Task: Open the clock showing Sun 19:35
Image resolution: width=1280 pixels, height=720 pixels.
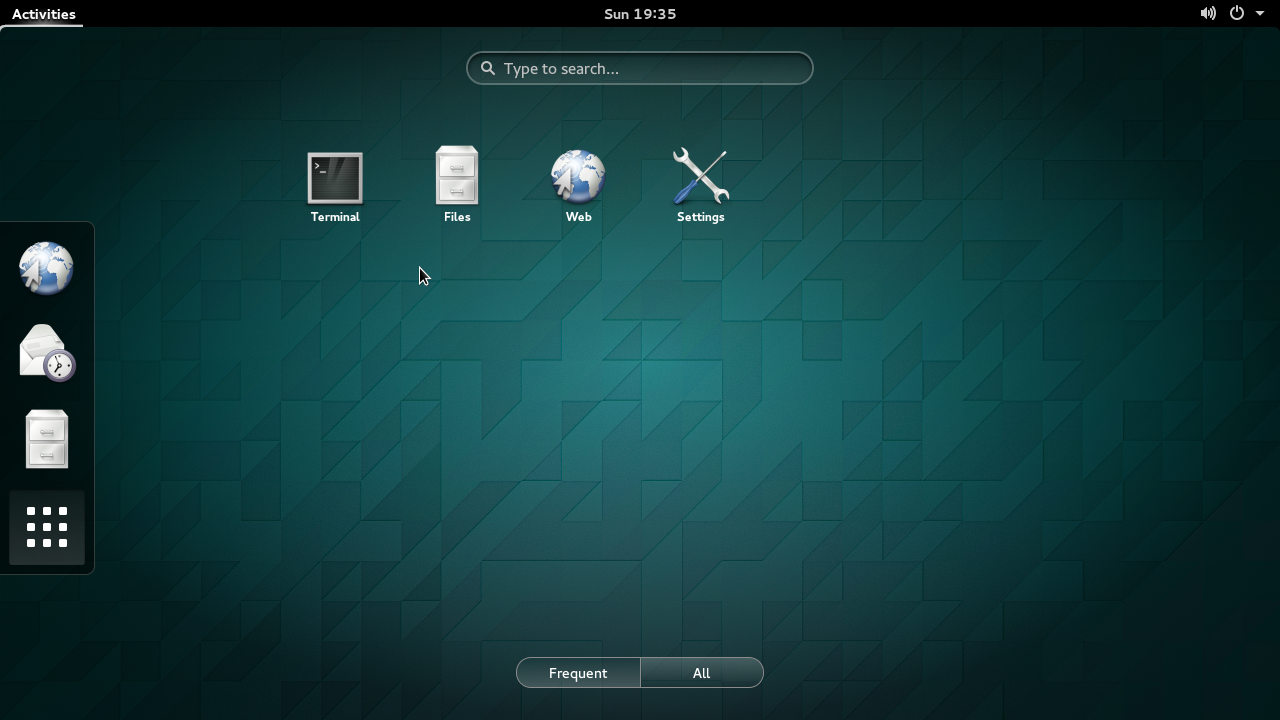Action: pyautogui.click(x=640, y=14)
